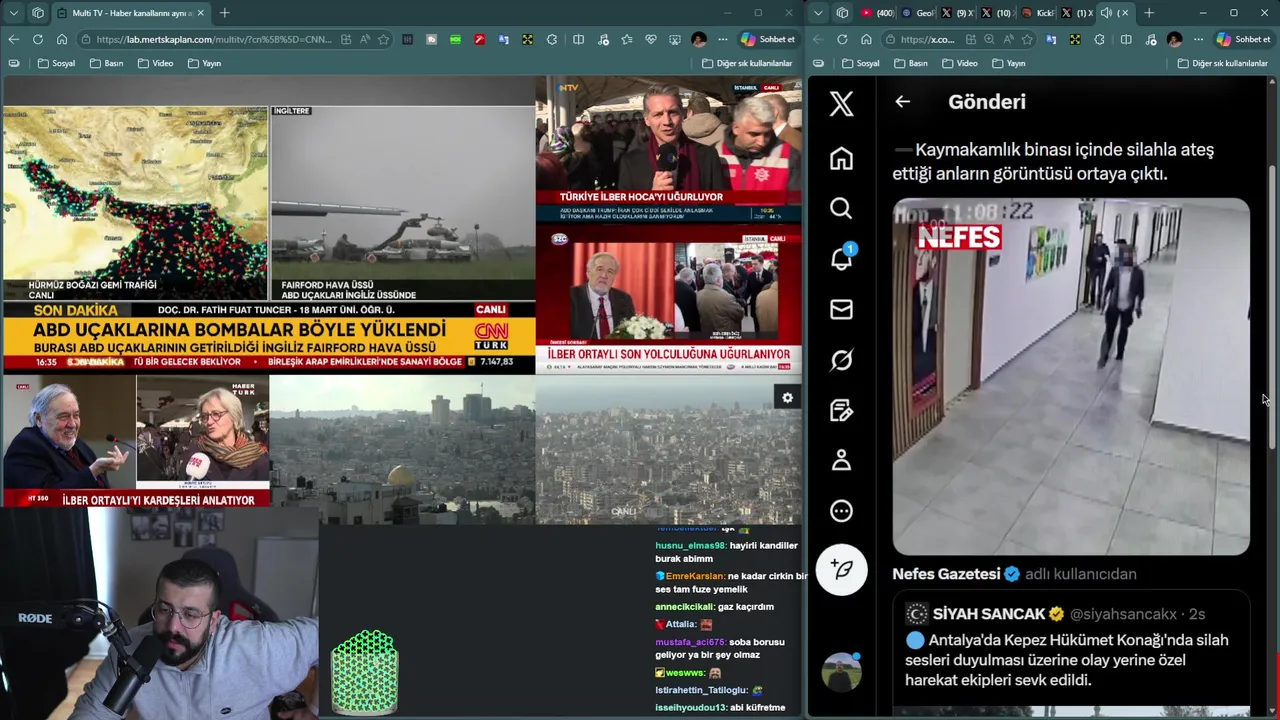Screen dimensions: 1280x720
Task: Click Sohbet et Copilot button in right browser
Action: (1243, 39)
